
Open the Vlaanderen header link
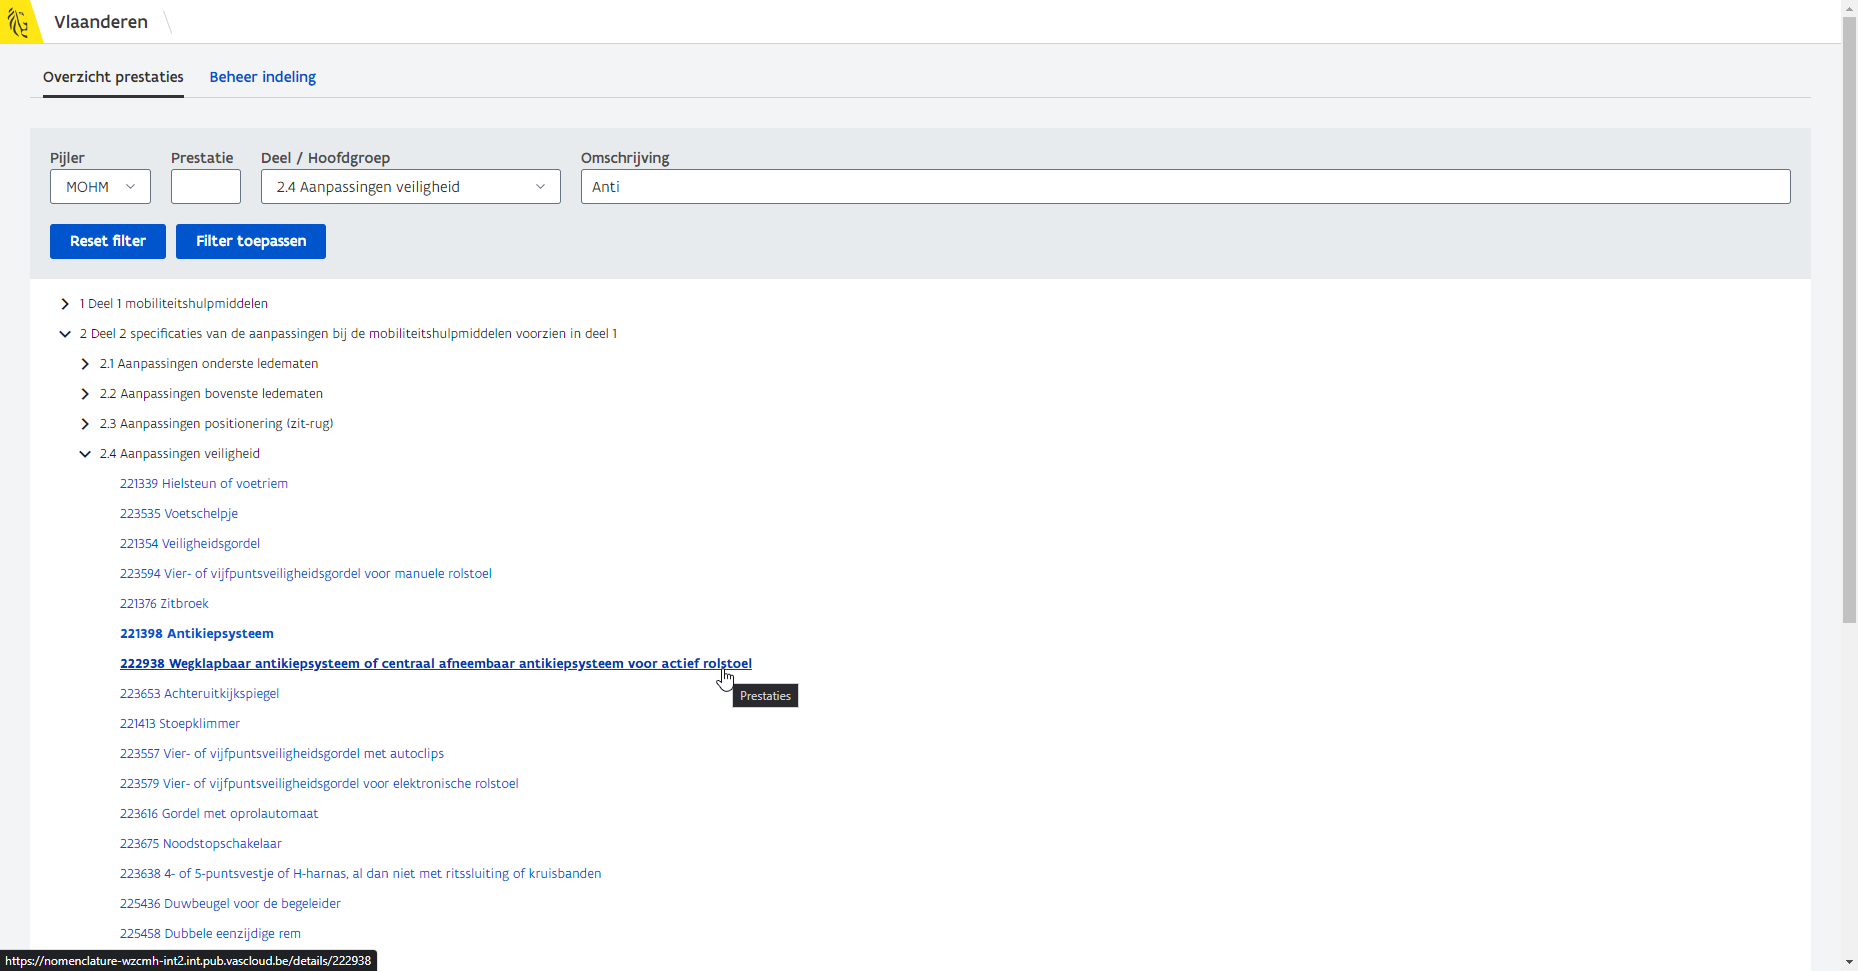coord(101,22)
